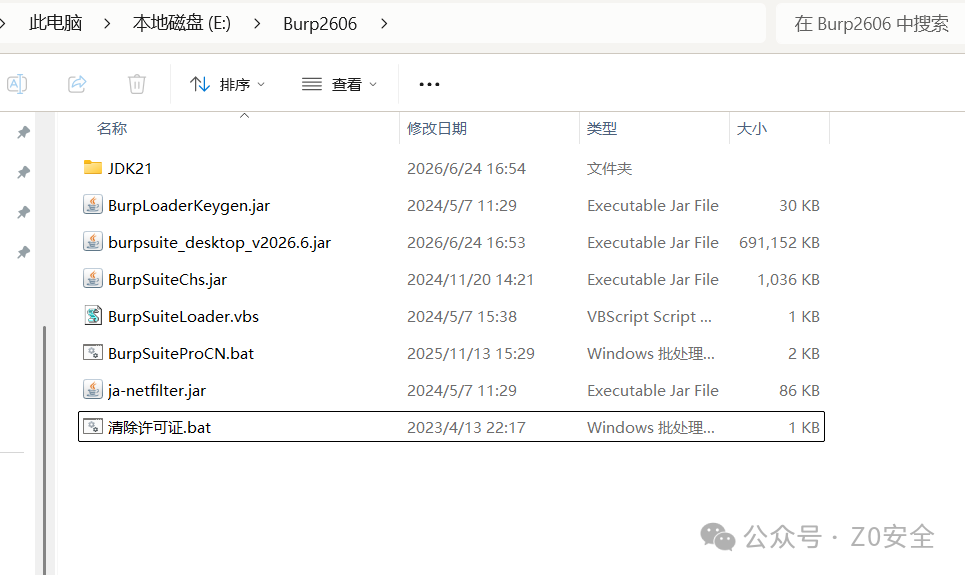Click the 691,152 KB size cell
The image size is (965, 575).
[x=779, y=243]
